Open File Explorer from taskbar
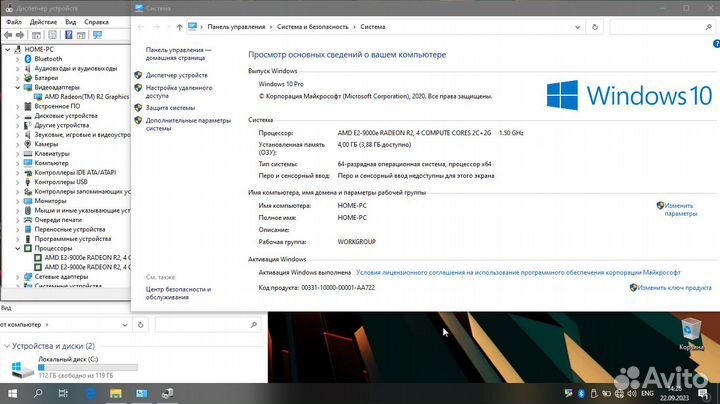This screenshot has height=404, width=720. (x=116, y=393)
